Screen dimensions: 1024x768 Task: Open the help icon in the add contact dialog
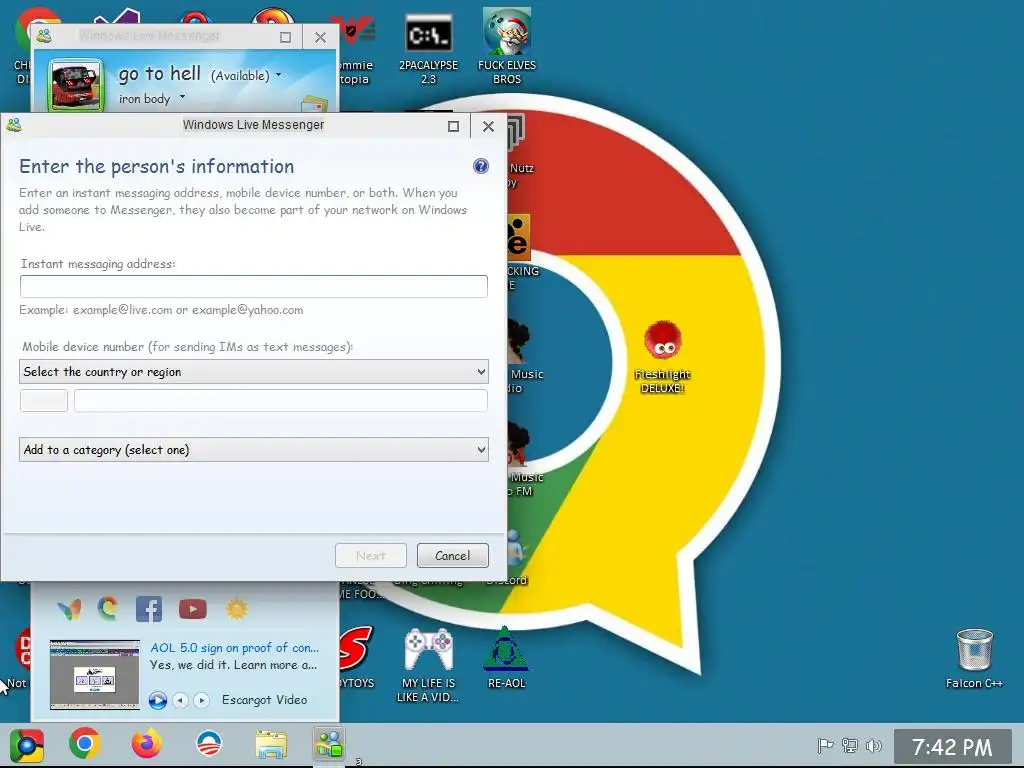click(481, 166)
